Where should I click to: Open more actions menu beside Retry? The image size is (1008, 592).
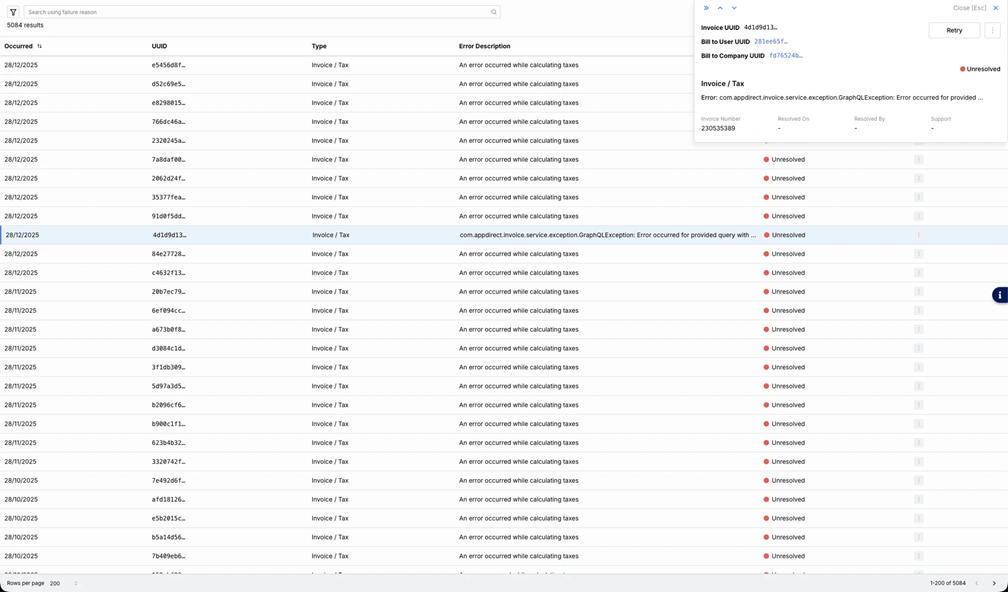pyautogui.click(x=992, y=30)
